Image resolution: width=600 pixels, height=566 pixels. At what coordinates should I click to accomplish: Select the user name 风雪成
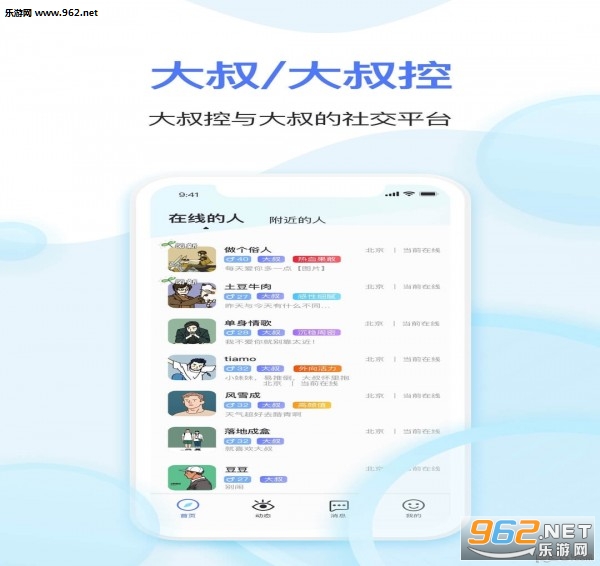pyautogui.click(x=242, y=395)
